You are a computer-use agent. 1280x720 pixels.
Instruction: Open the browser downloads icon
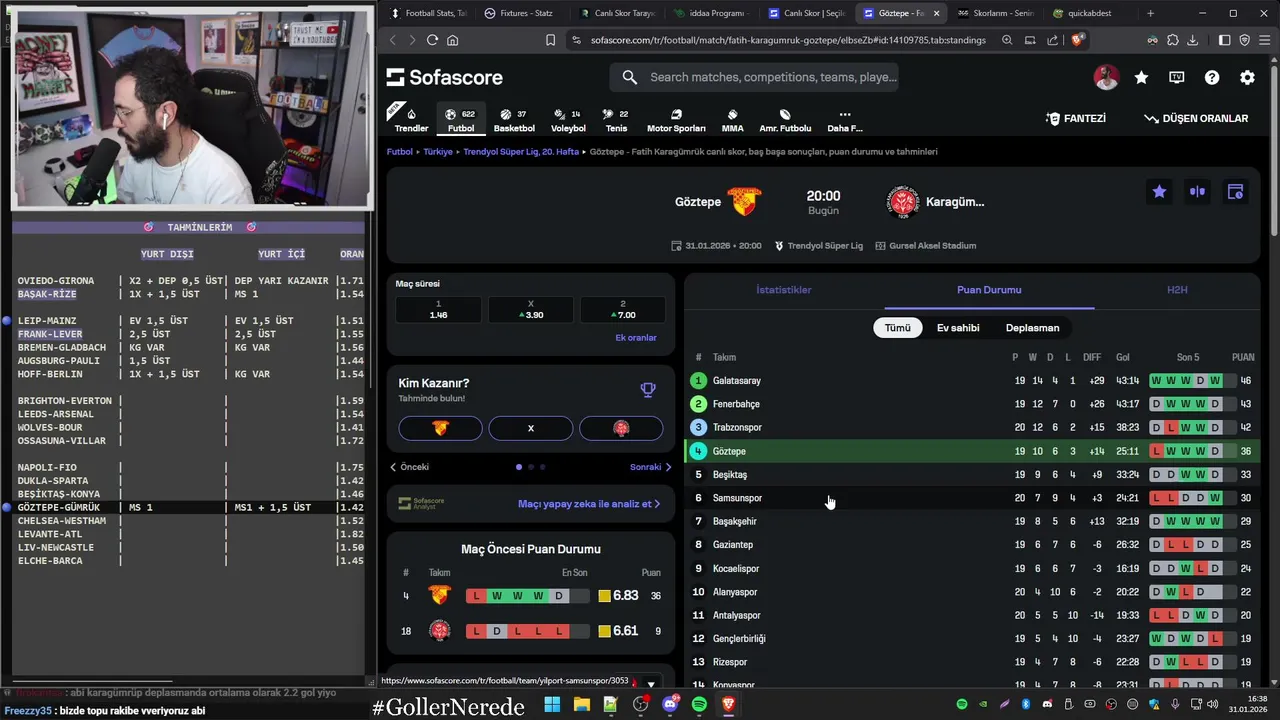point(1192,40)
